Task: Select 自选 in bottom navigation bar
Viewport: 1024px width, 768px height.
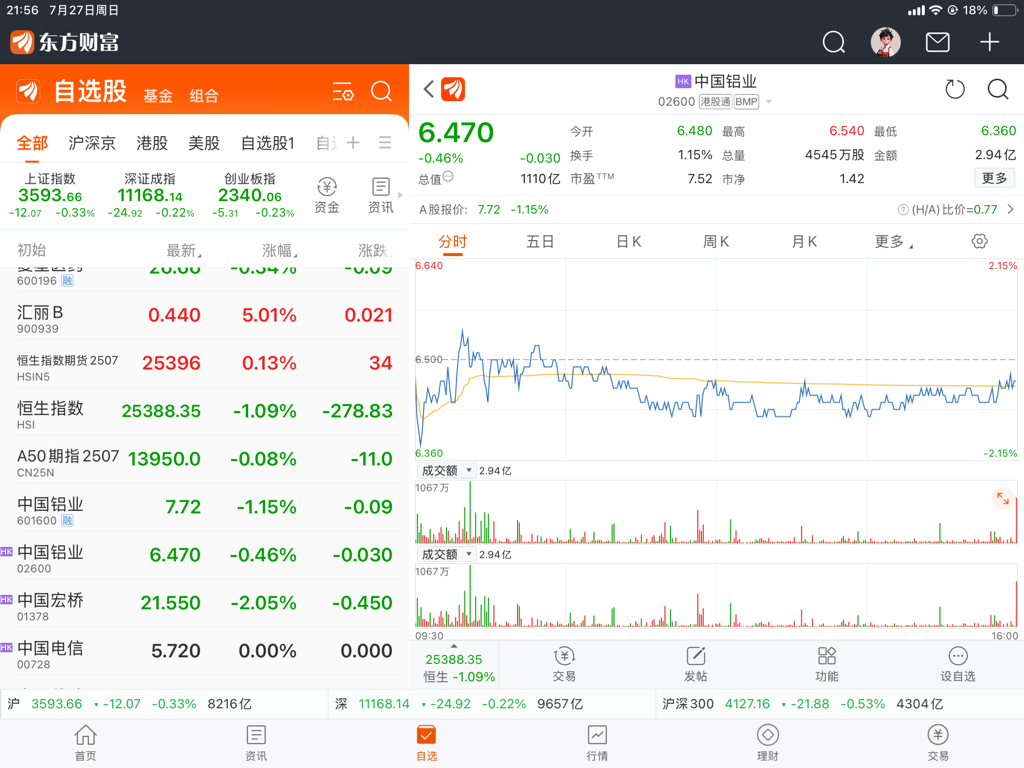Action: click(x=426, y=743)
